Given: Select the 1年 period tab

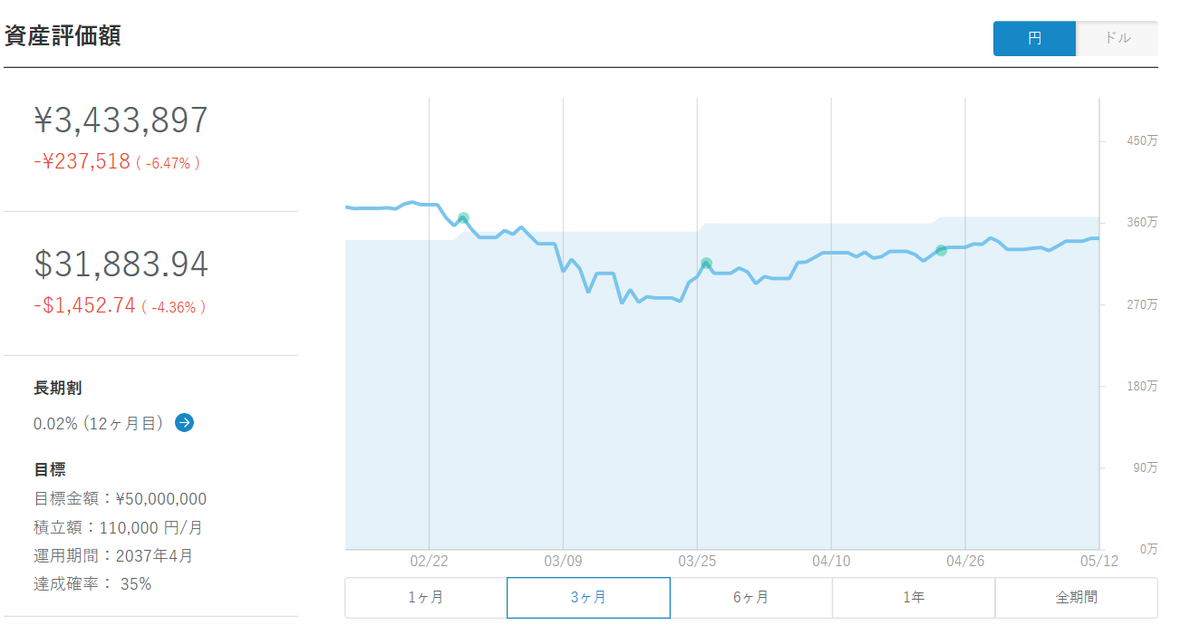Looking at the screenshot, I should click(913, 598).
